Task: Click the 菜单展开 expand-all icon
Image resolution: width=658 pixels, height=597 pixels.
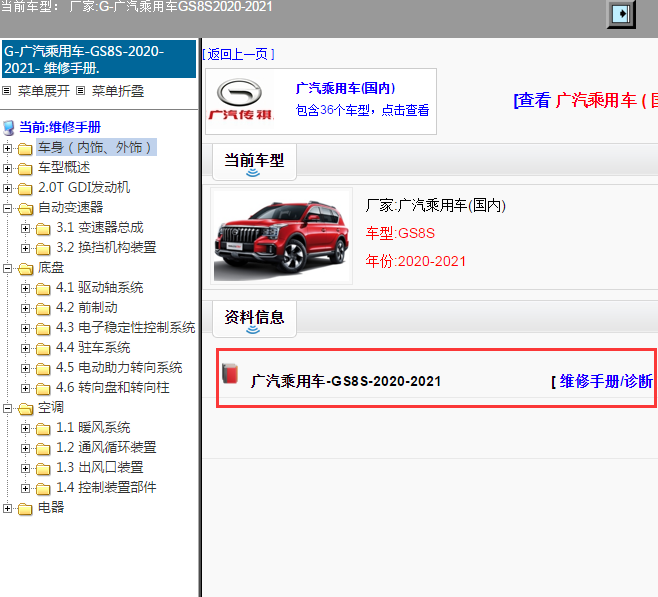Action: point(7,91)
